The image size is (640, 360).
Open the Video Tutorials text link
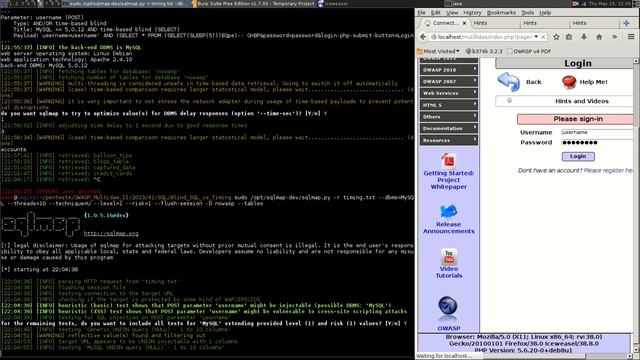[449, 272]
